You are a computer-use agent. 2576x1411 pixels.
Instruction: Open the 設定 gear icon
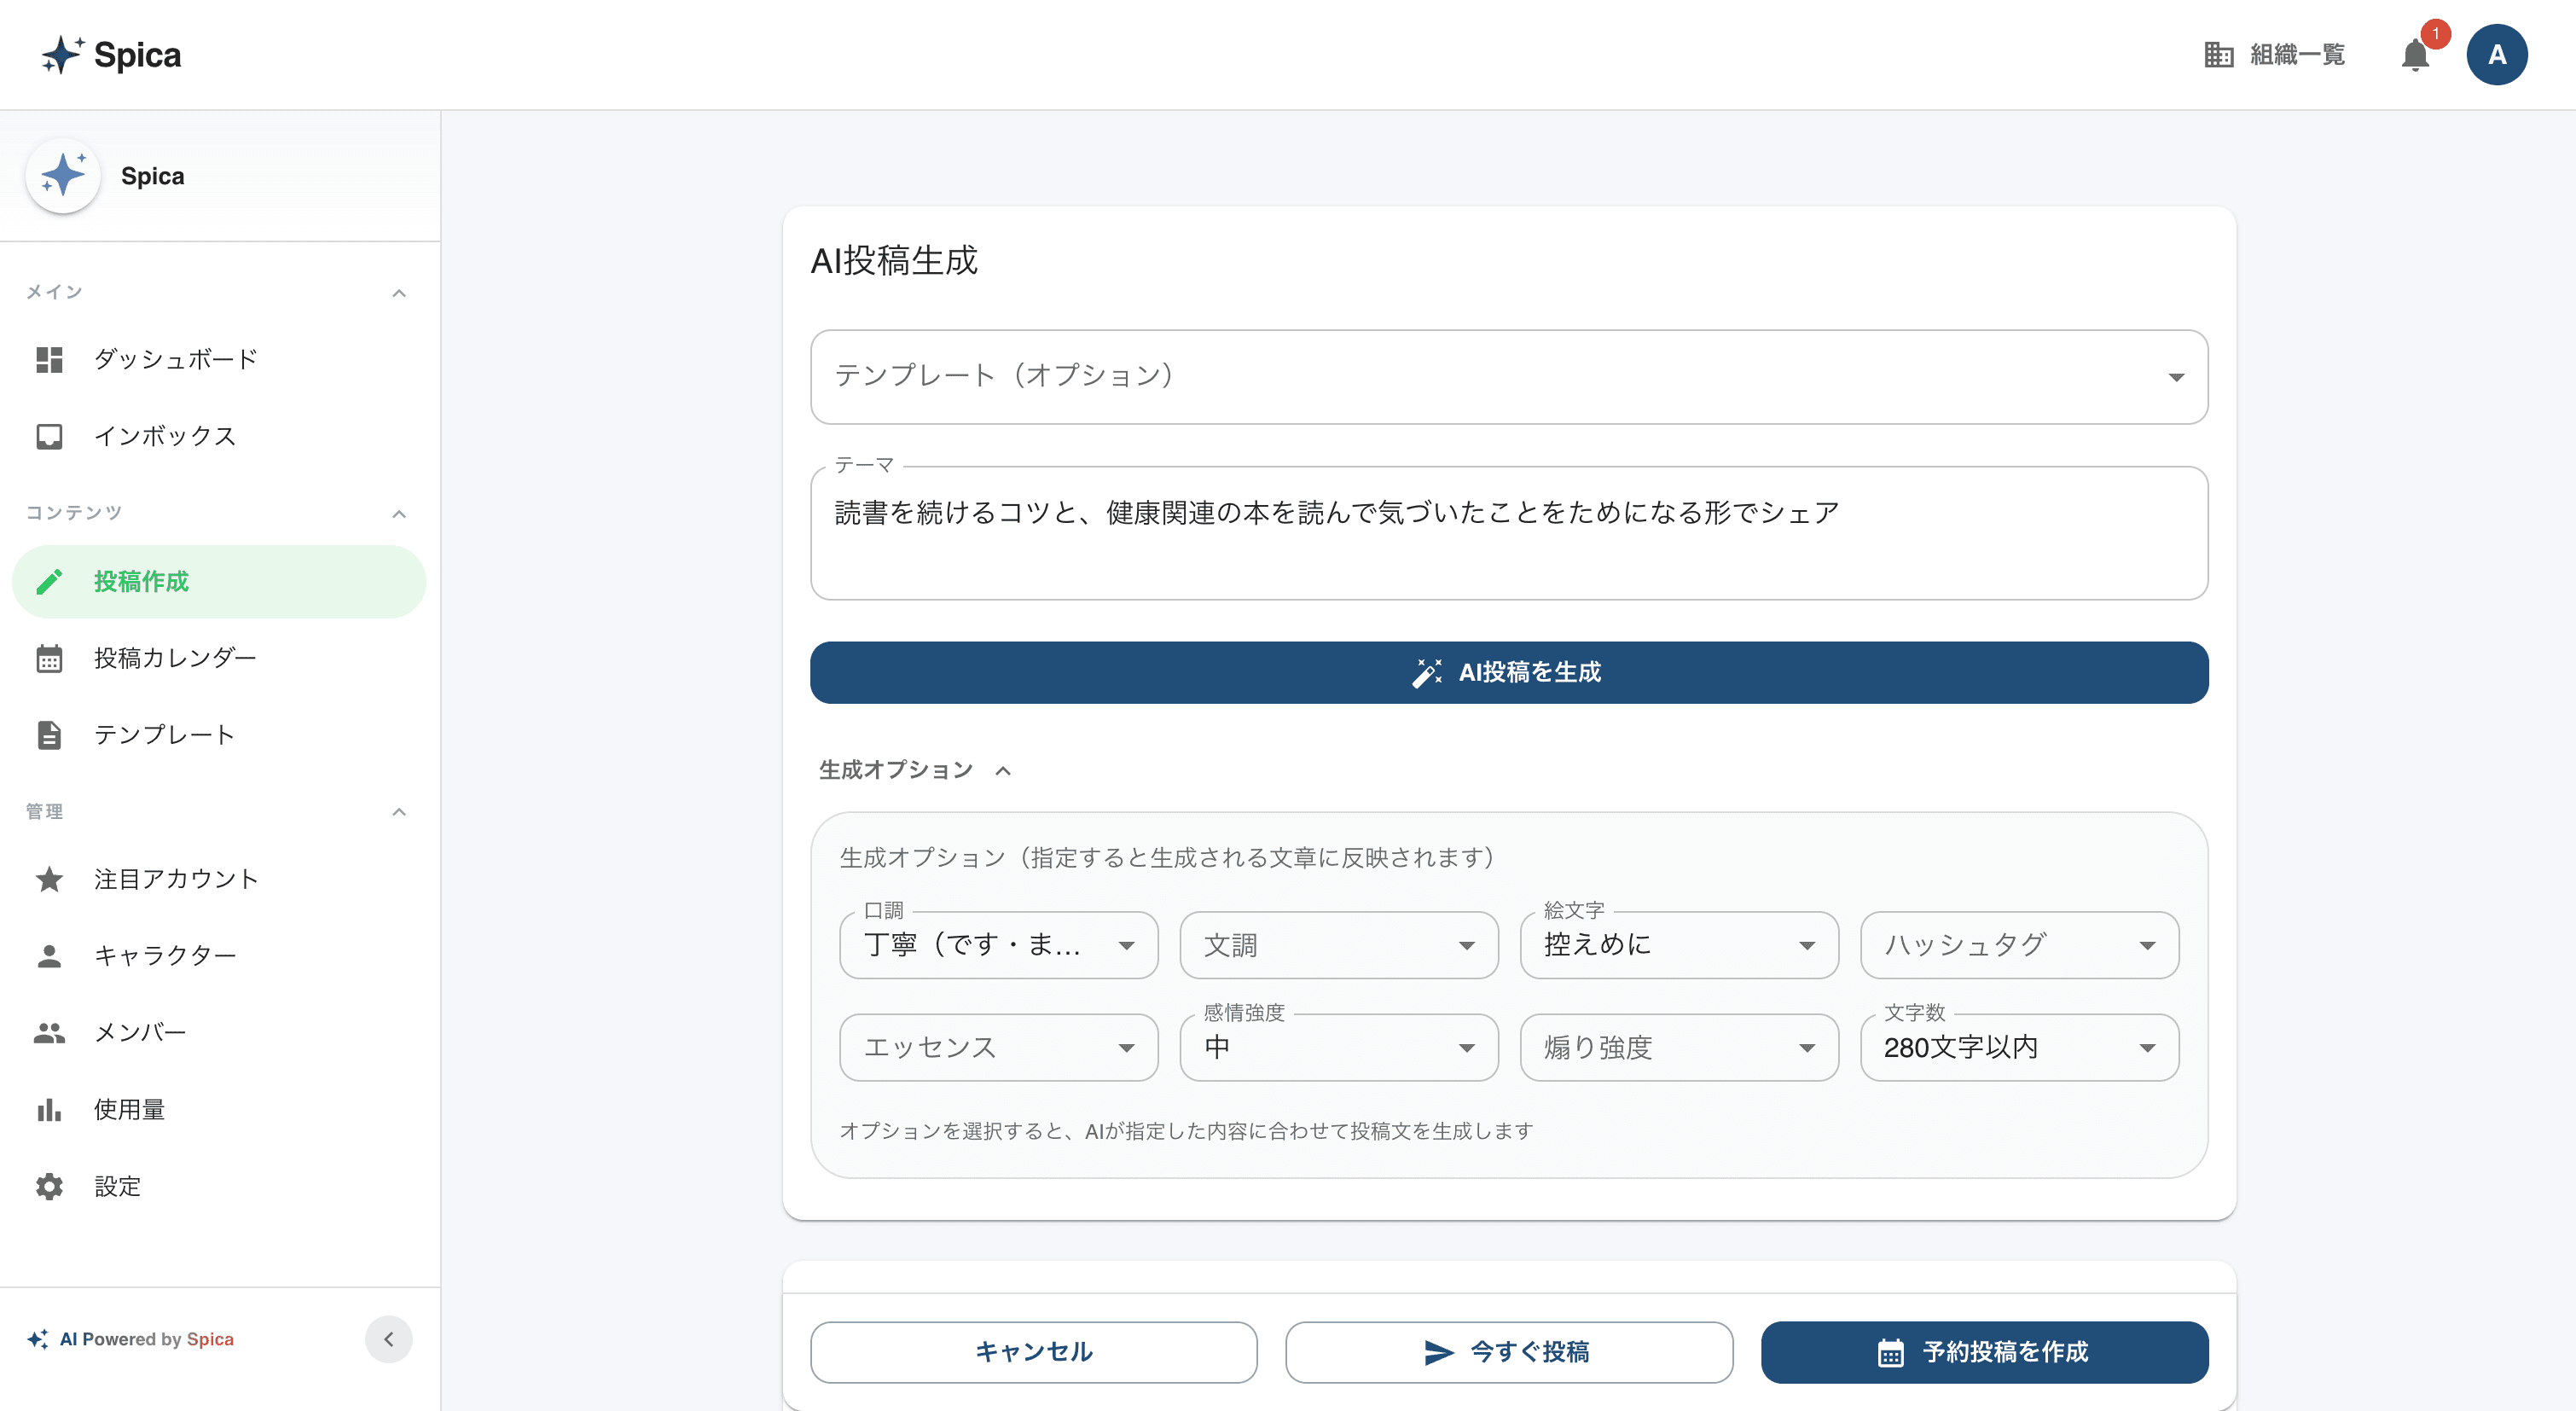point(49,1186)
